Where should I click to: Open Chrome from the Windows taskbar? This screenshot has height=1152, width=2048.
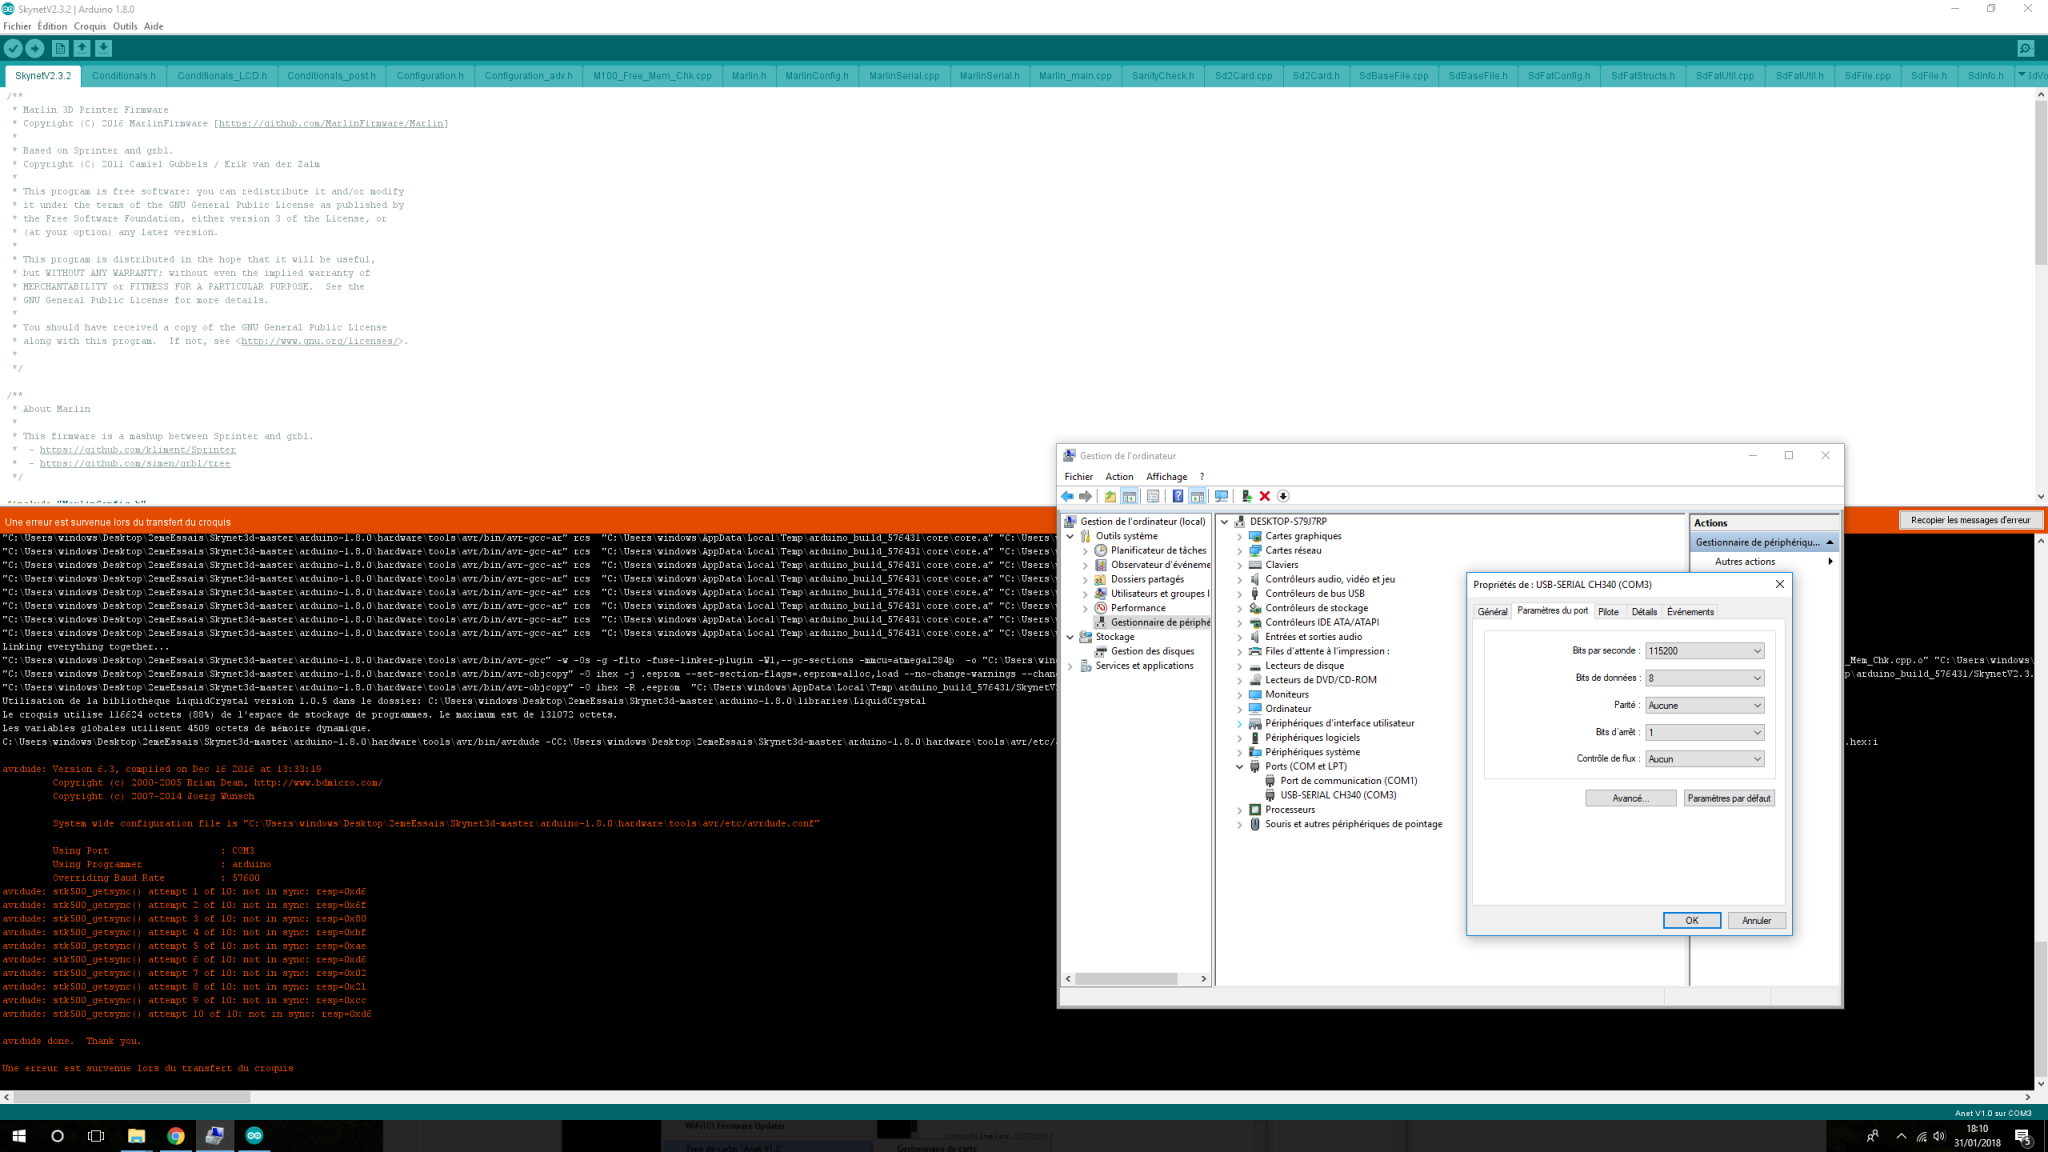point(176,1136)
